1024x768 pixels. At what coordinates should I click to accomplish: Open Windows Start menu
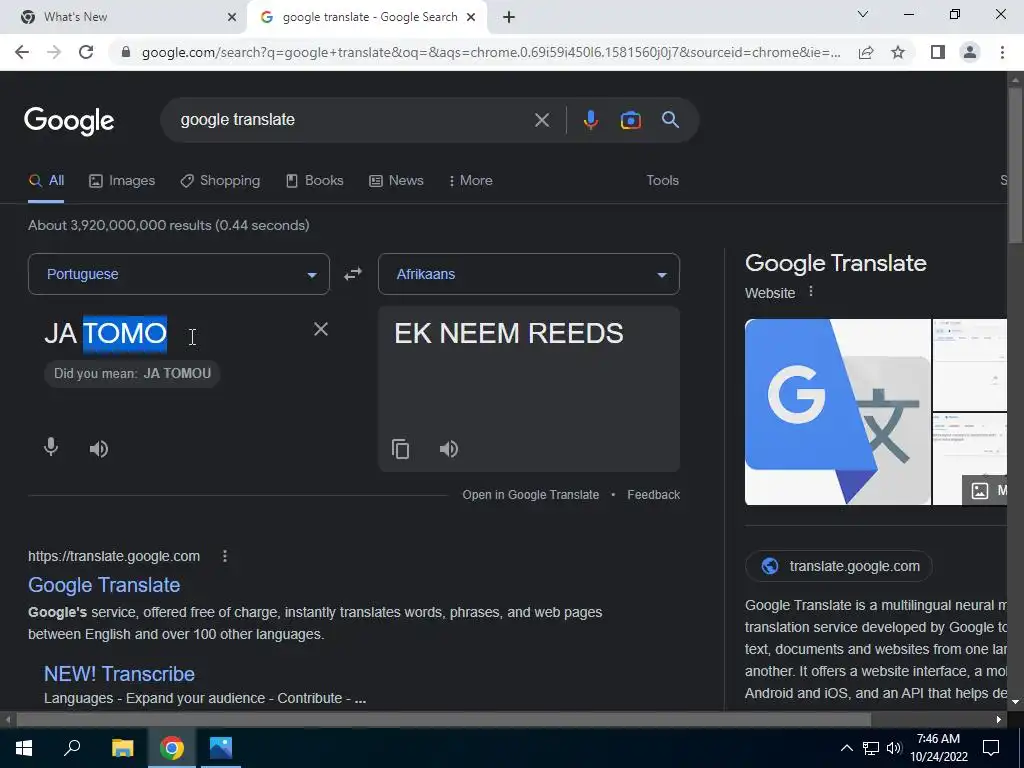[x=24, y=748]
